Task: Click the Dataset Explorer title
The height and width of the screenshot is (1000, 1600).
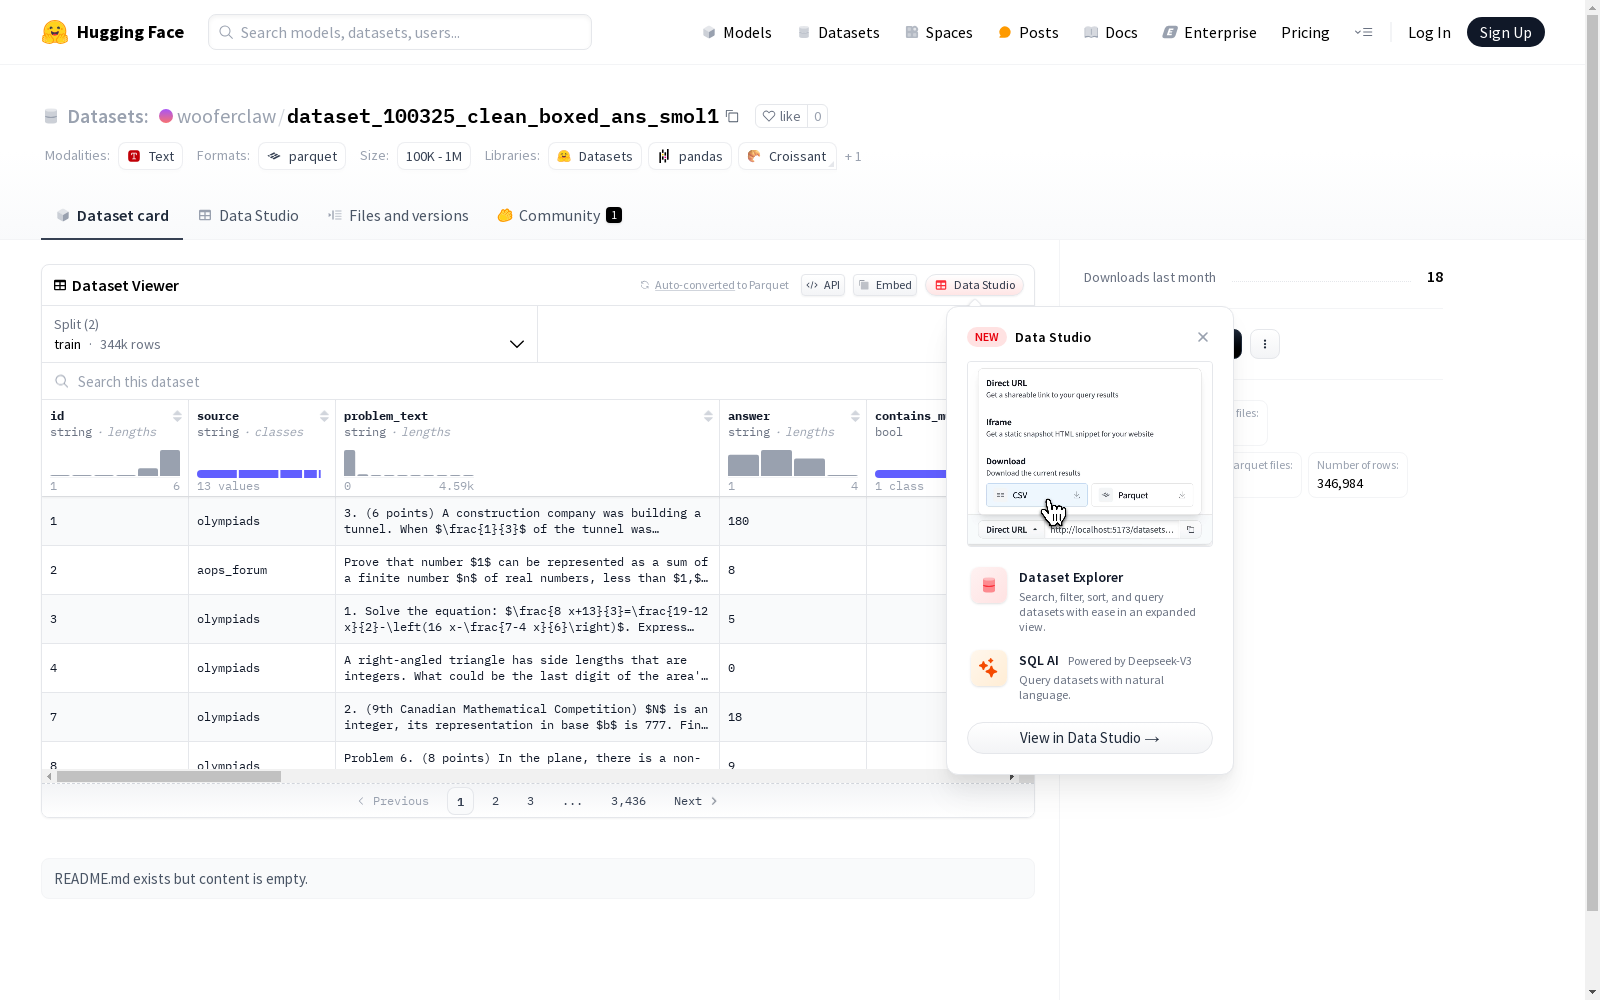Action: tap(1071, 577)
